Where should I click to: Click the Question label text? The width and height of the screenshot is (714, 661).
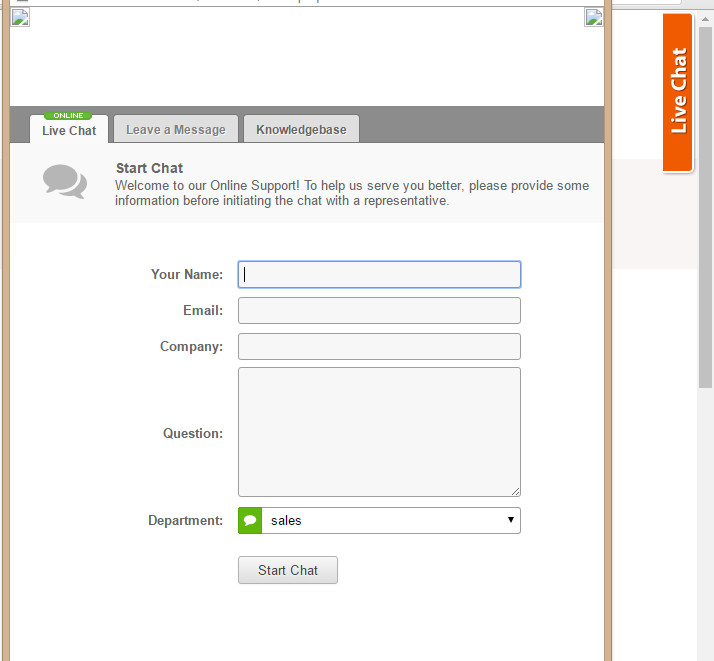(193, 433)
